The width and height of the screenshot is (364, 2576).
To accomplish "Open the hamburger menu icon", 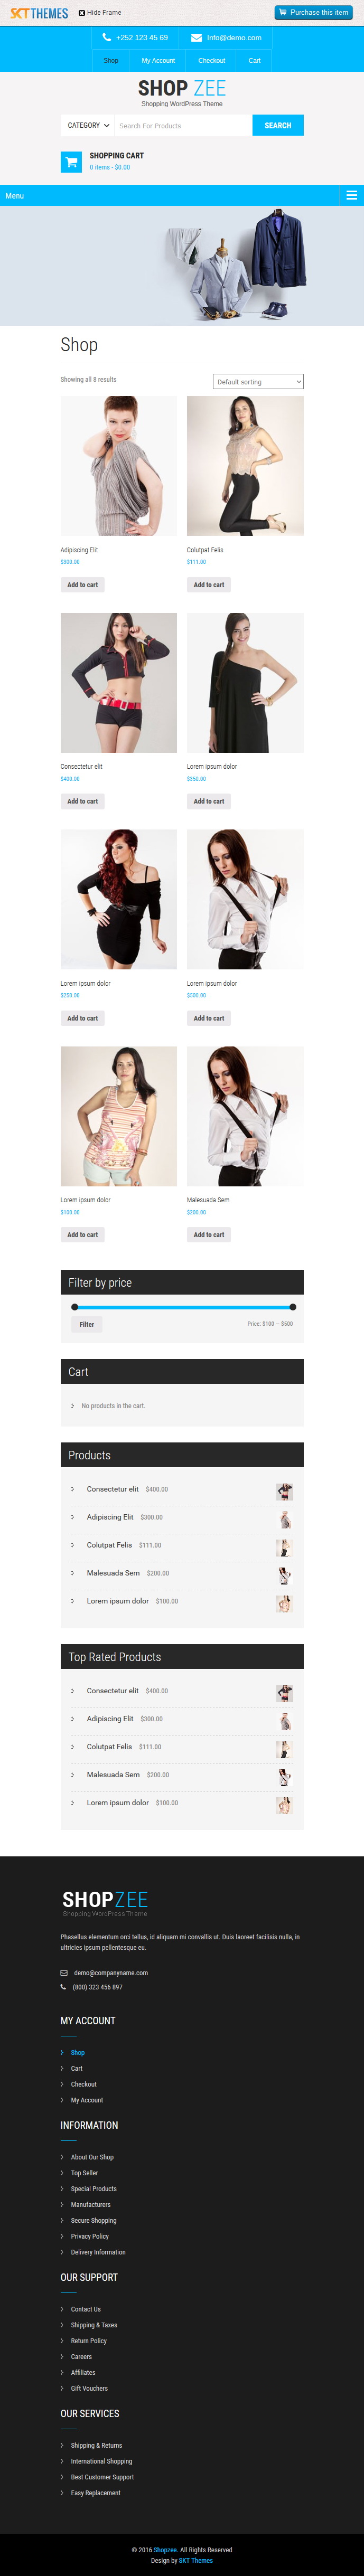I will click(x=352, y=196).
